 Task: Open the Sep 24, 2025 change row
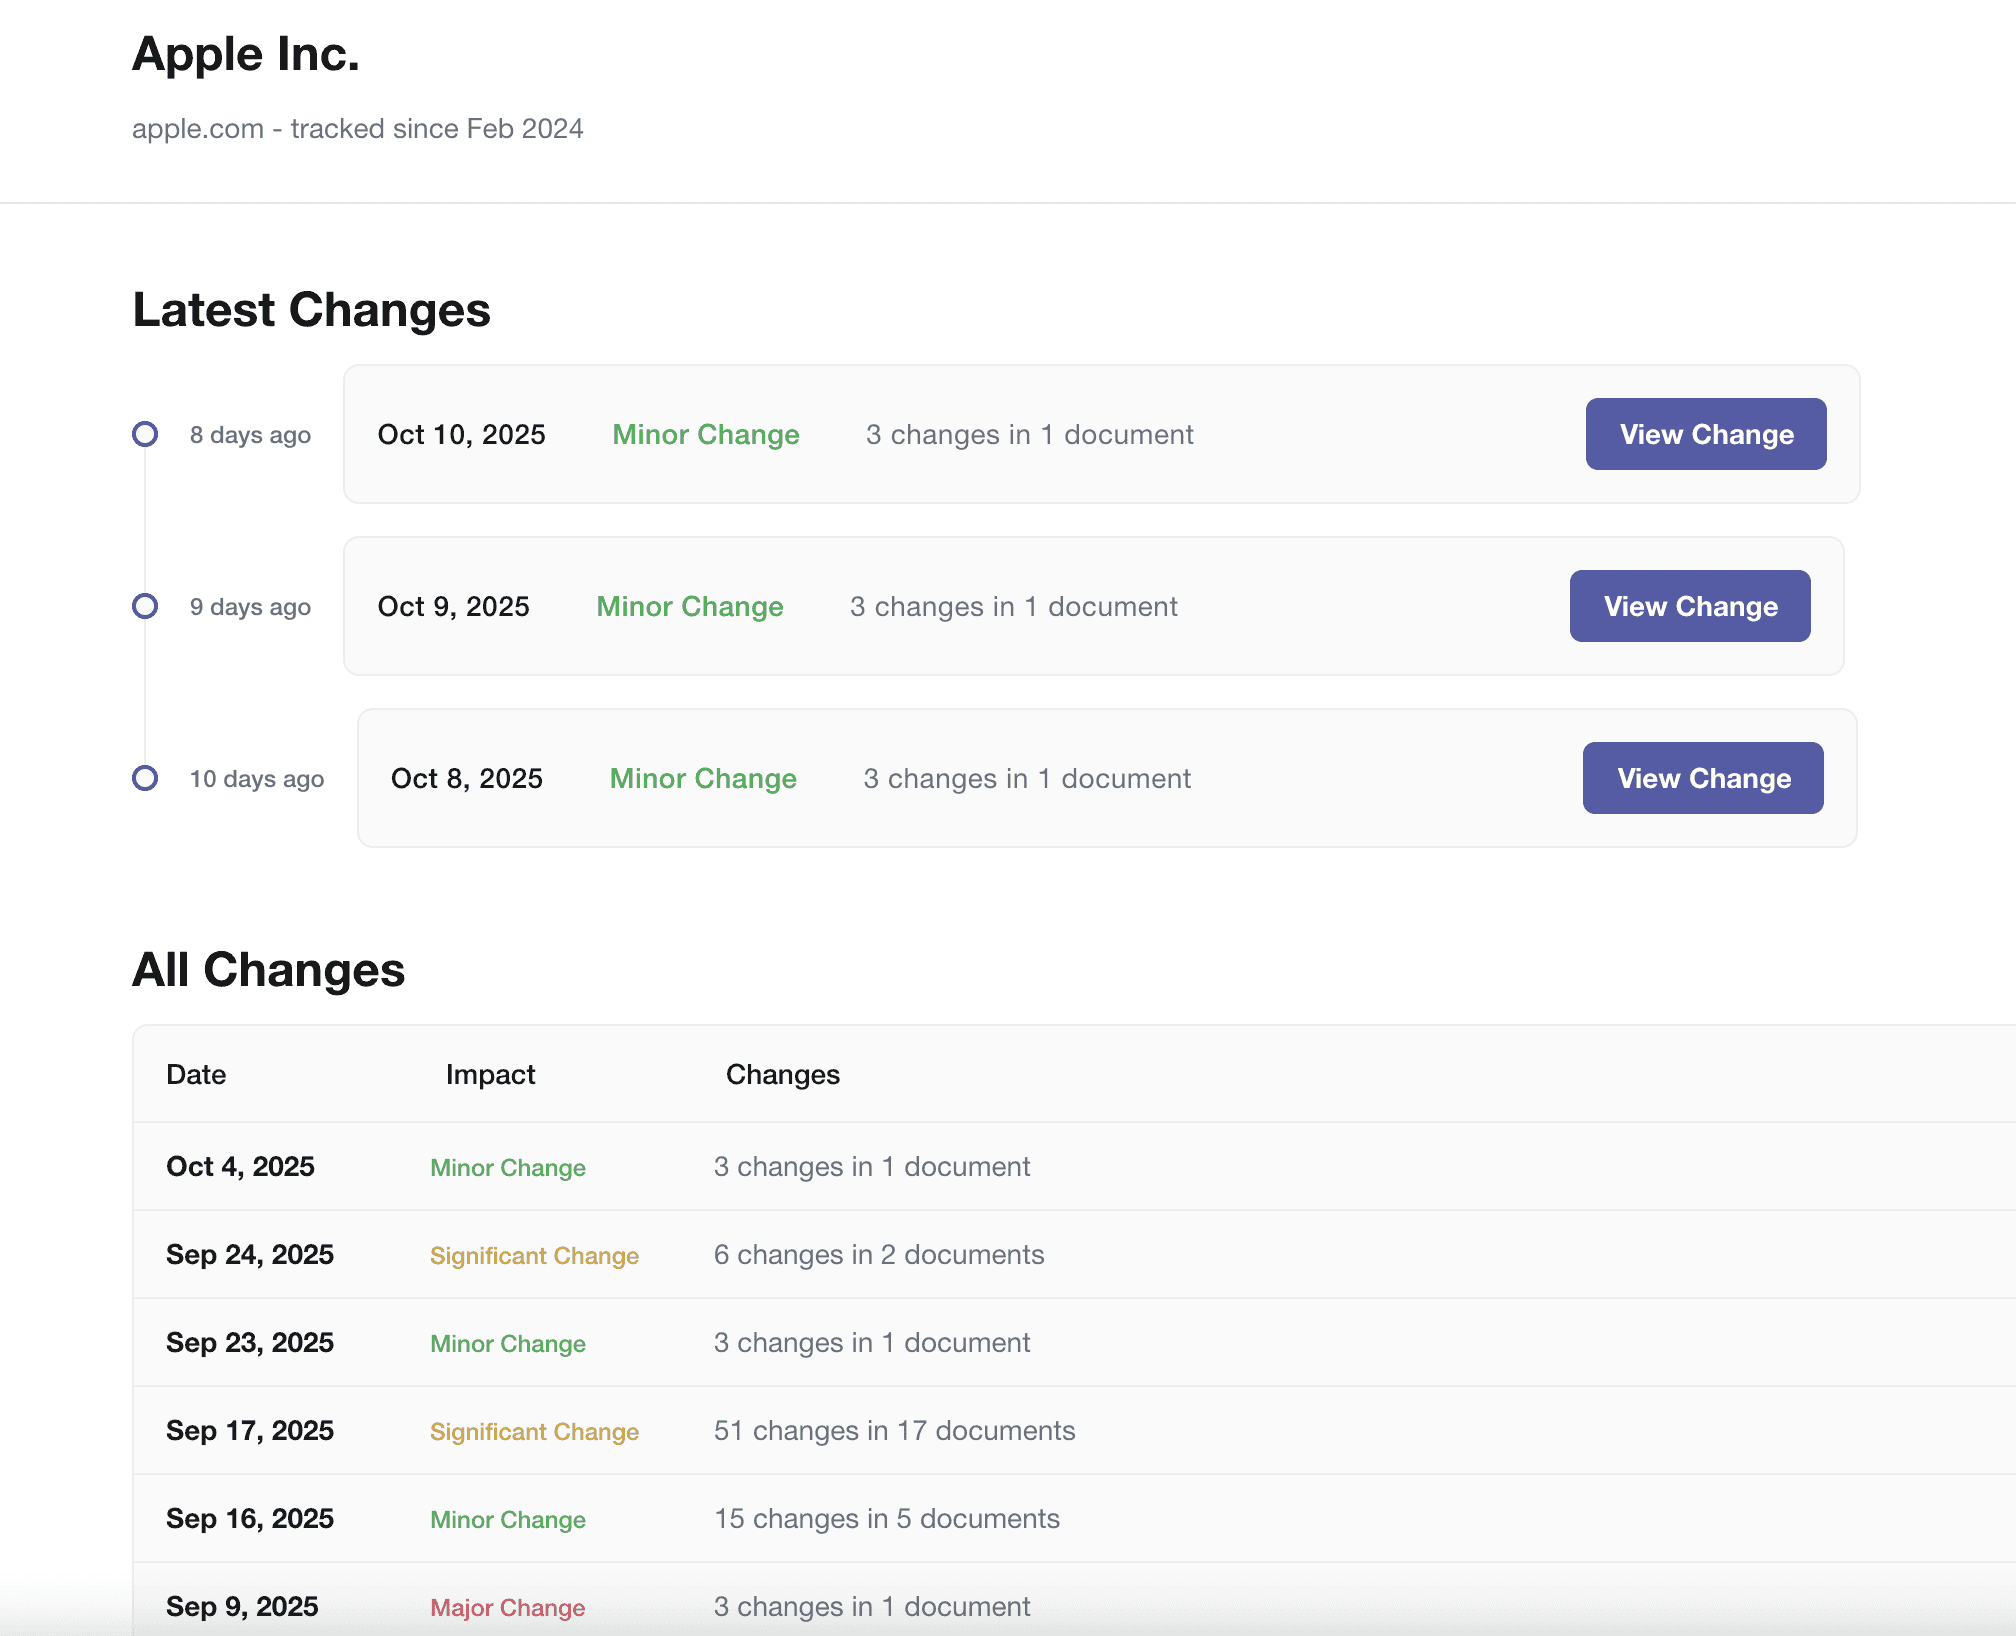[x=250, y=1254]
